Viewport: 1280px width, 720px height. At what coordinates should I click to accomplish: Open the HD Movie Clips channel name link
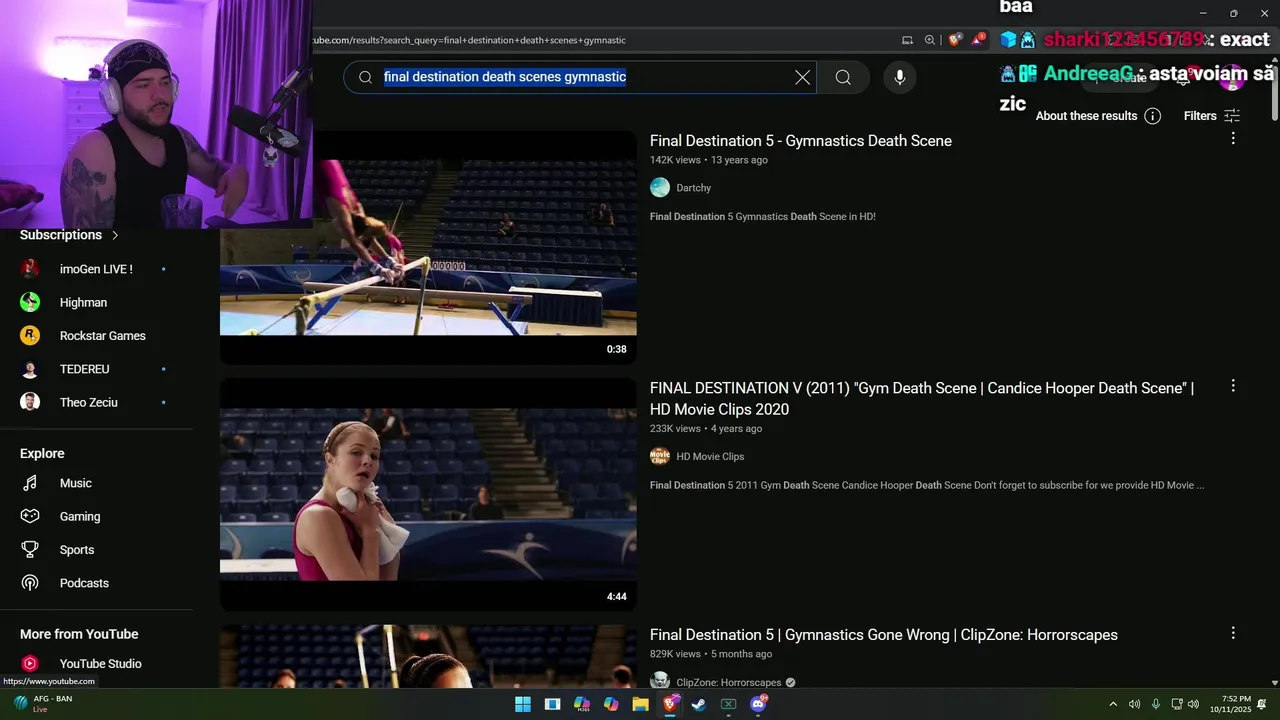(x=710, y=456)
